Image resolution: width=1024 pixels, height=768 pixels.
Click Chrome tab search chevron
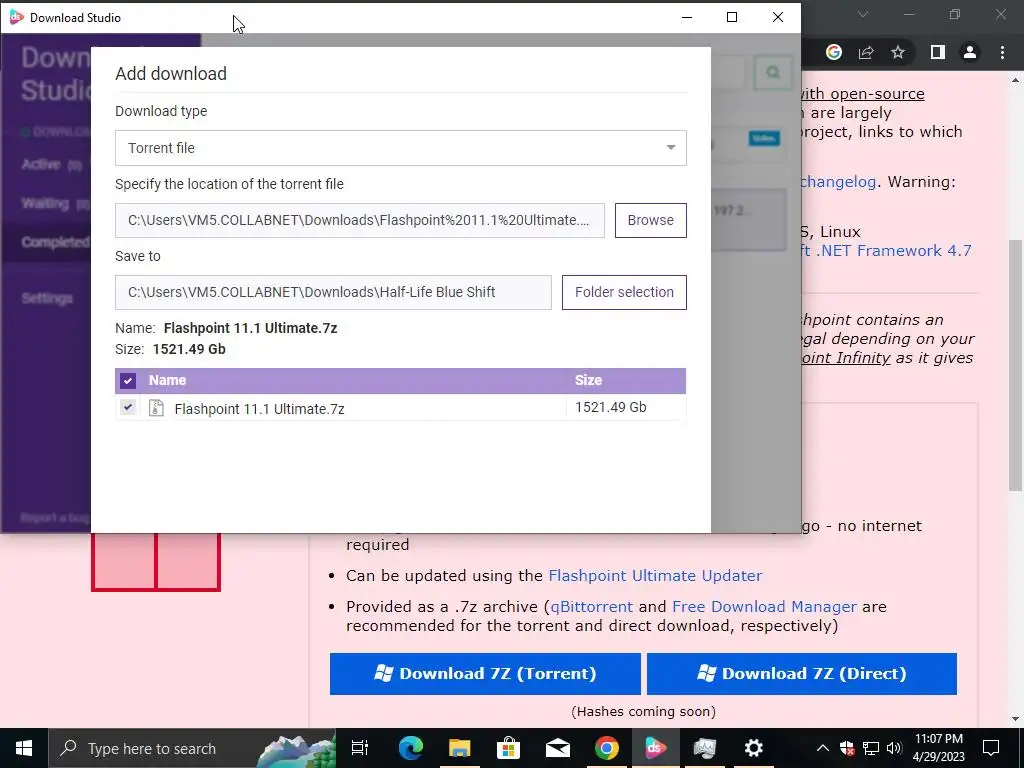pos(863,14)
